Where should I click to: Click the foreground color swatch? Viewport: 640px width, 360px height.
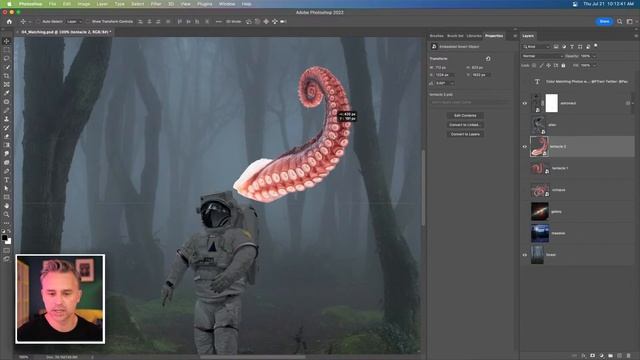tap(4, 238)
